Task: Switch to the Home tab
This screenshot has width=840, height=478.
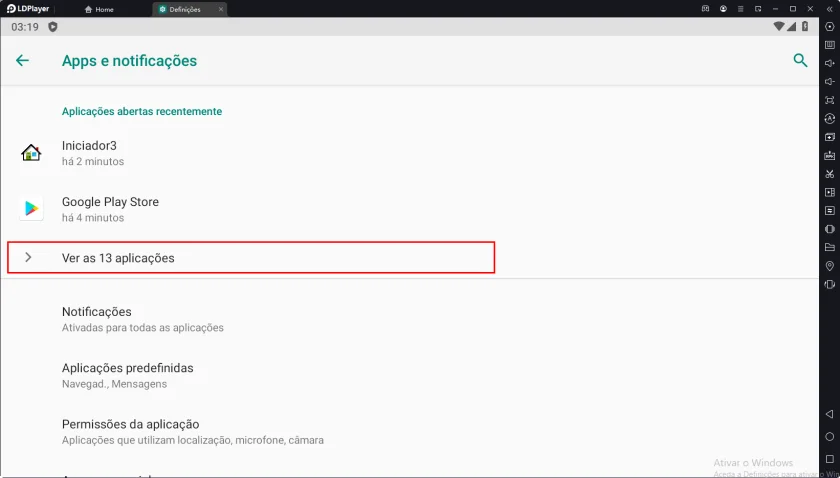Action: click(x=99, y=10)
